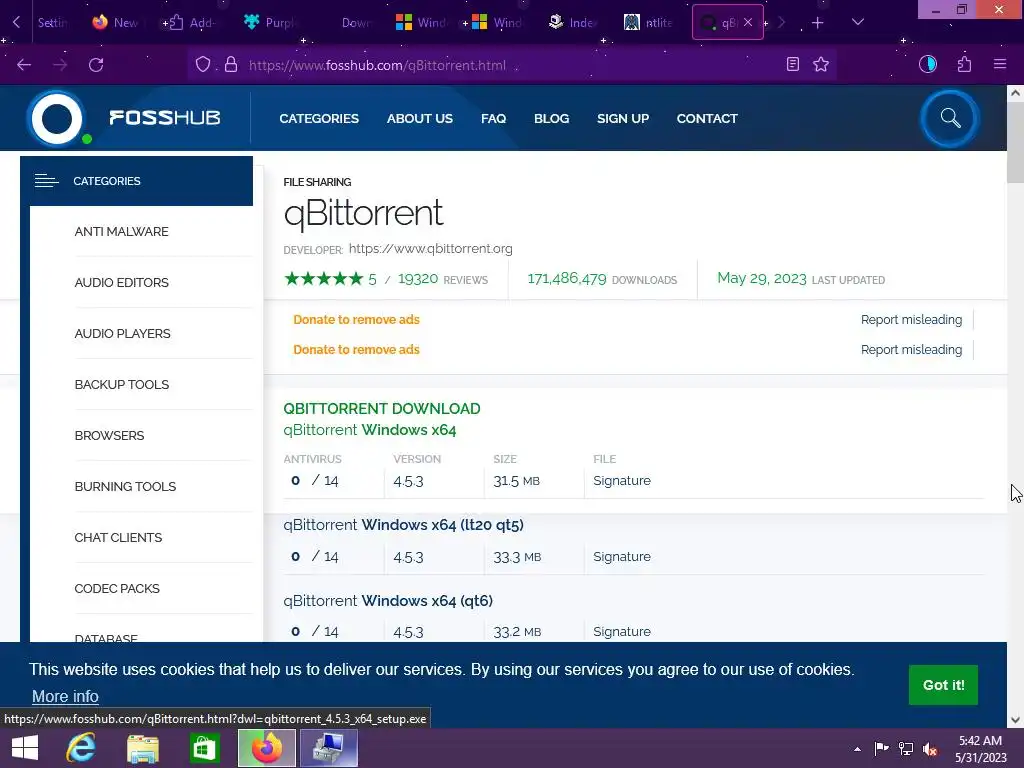This screenshot has width=1024, height=768.
Task: Open the CATEGORIES nav menu item
Action: (x=319, y=118)
